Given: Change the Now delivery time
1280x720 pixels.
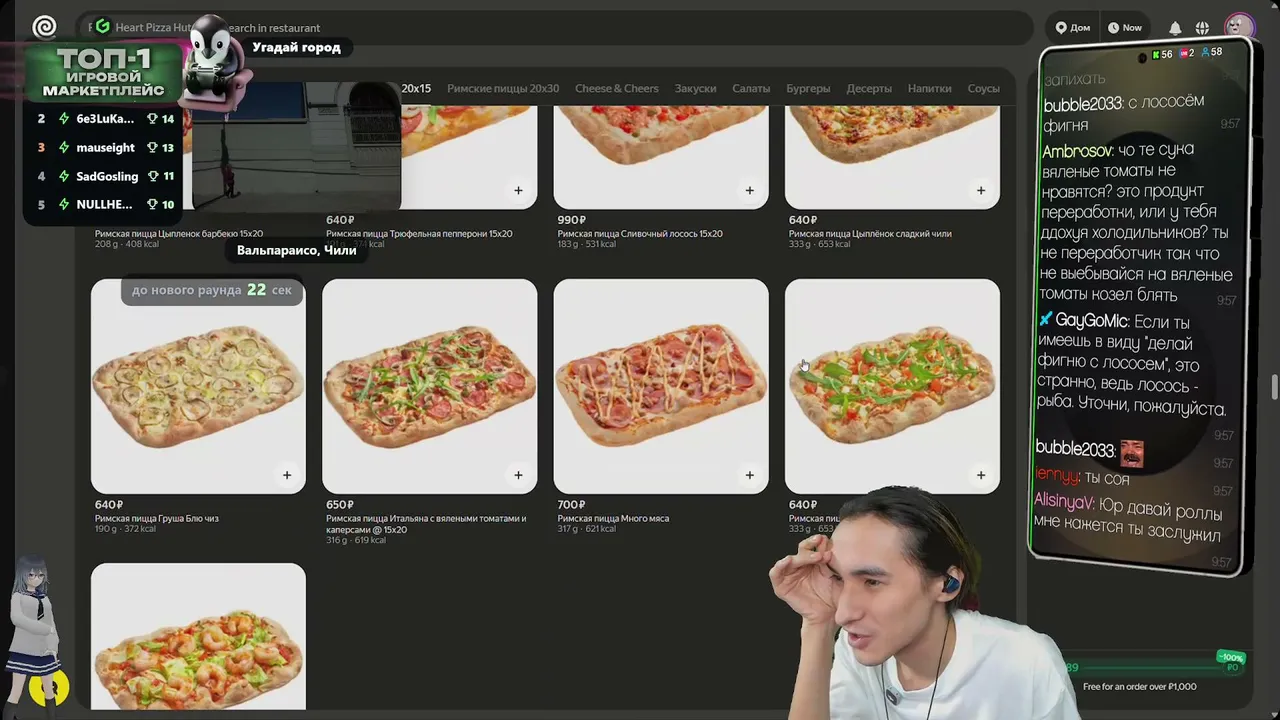Looking at the screenshot, I should pyautogui.click(x=1125, y=28).
